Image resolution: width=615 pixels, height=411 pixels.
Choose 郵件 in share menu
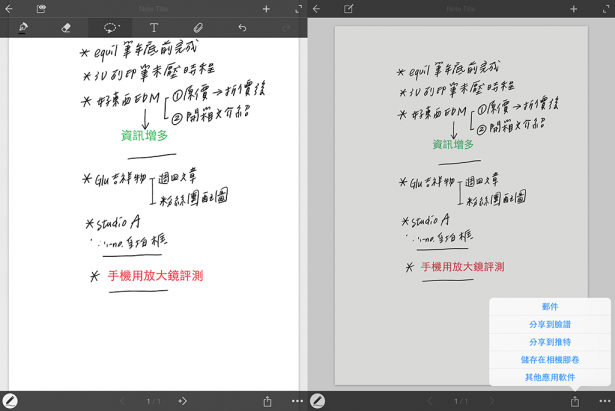coord(550,307)
